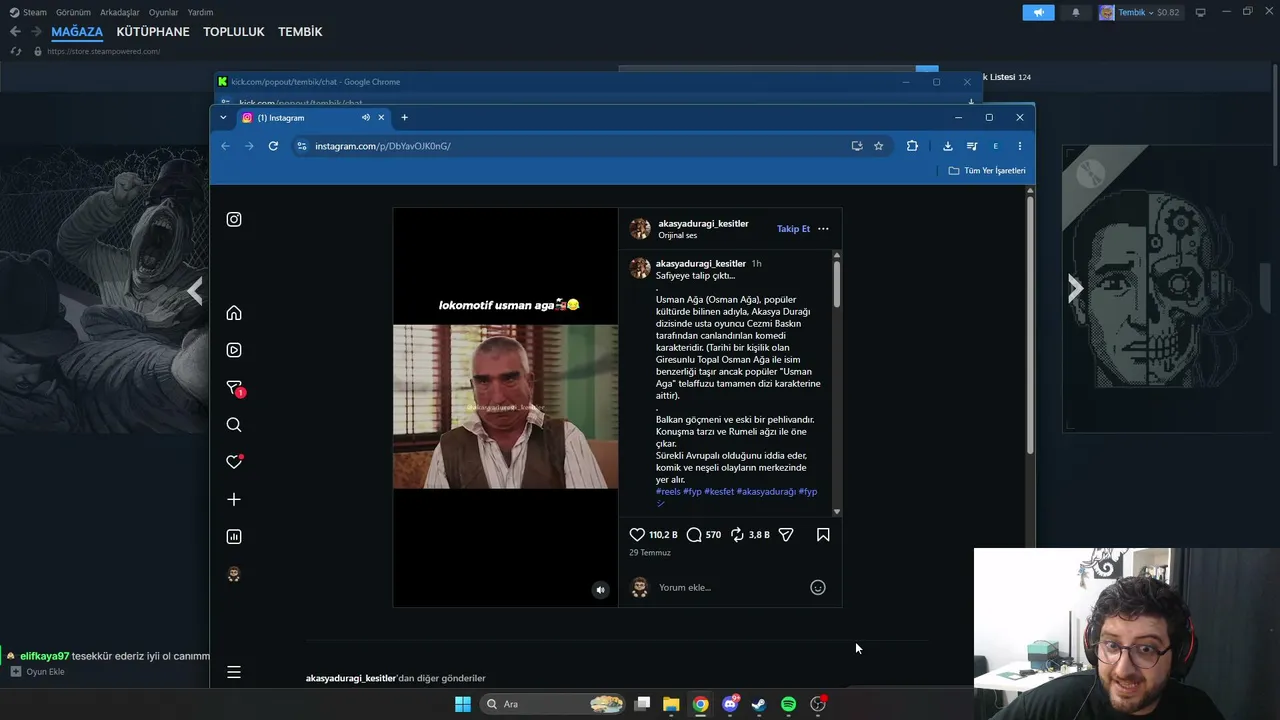The height and width of the screenshot is (720, 1280).
Task: Reload the Instagram page in Chrome
Action: tap(273, 146)
